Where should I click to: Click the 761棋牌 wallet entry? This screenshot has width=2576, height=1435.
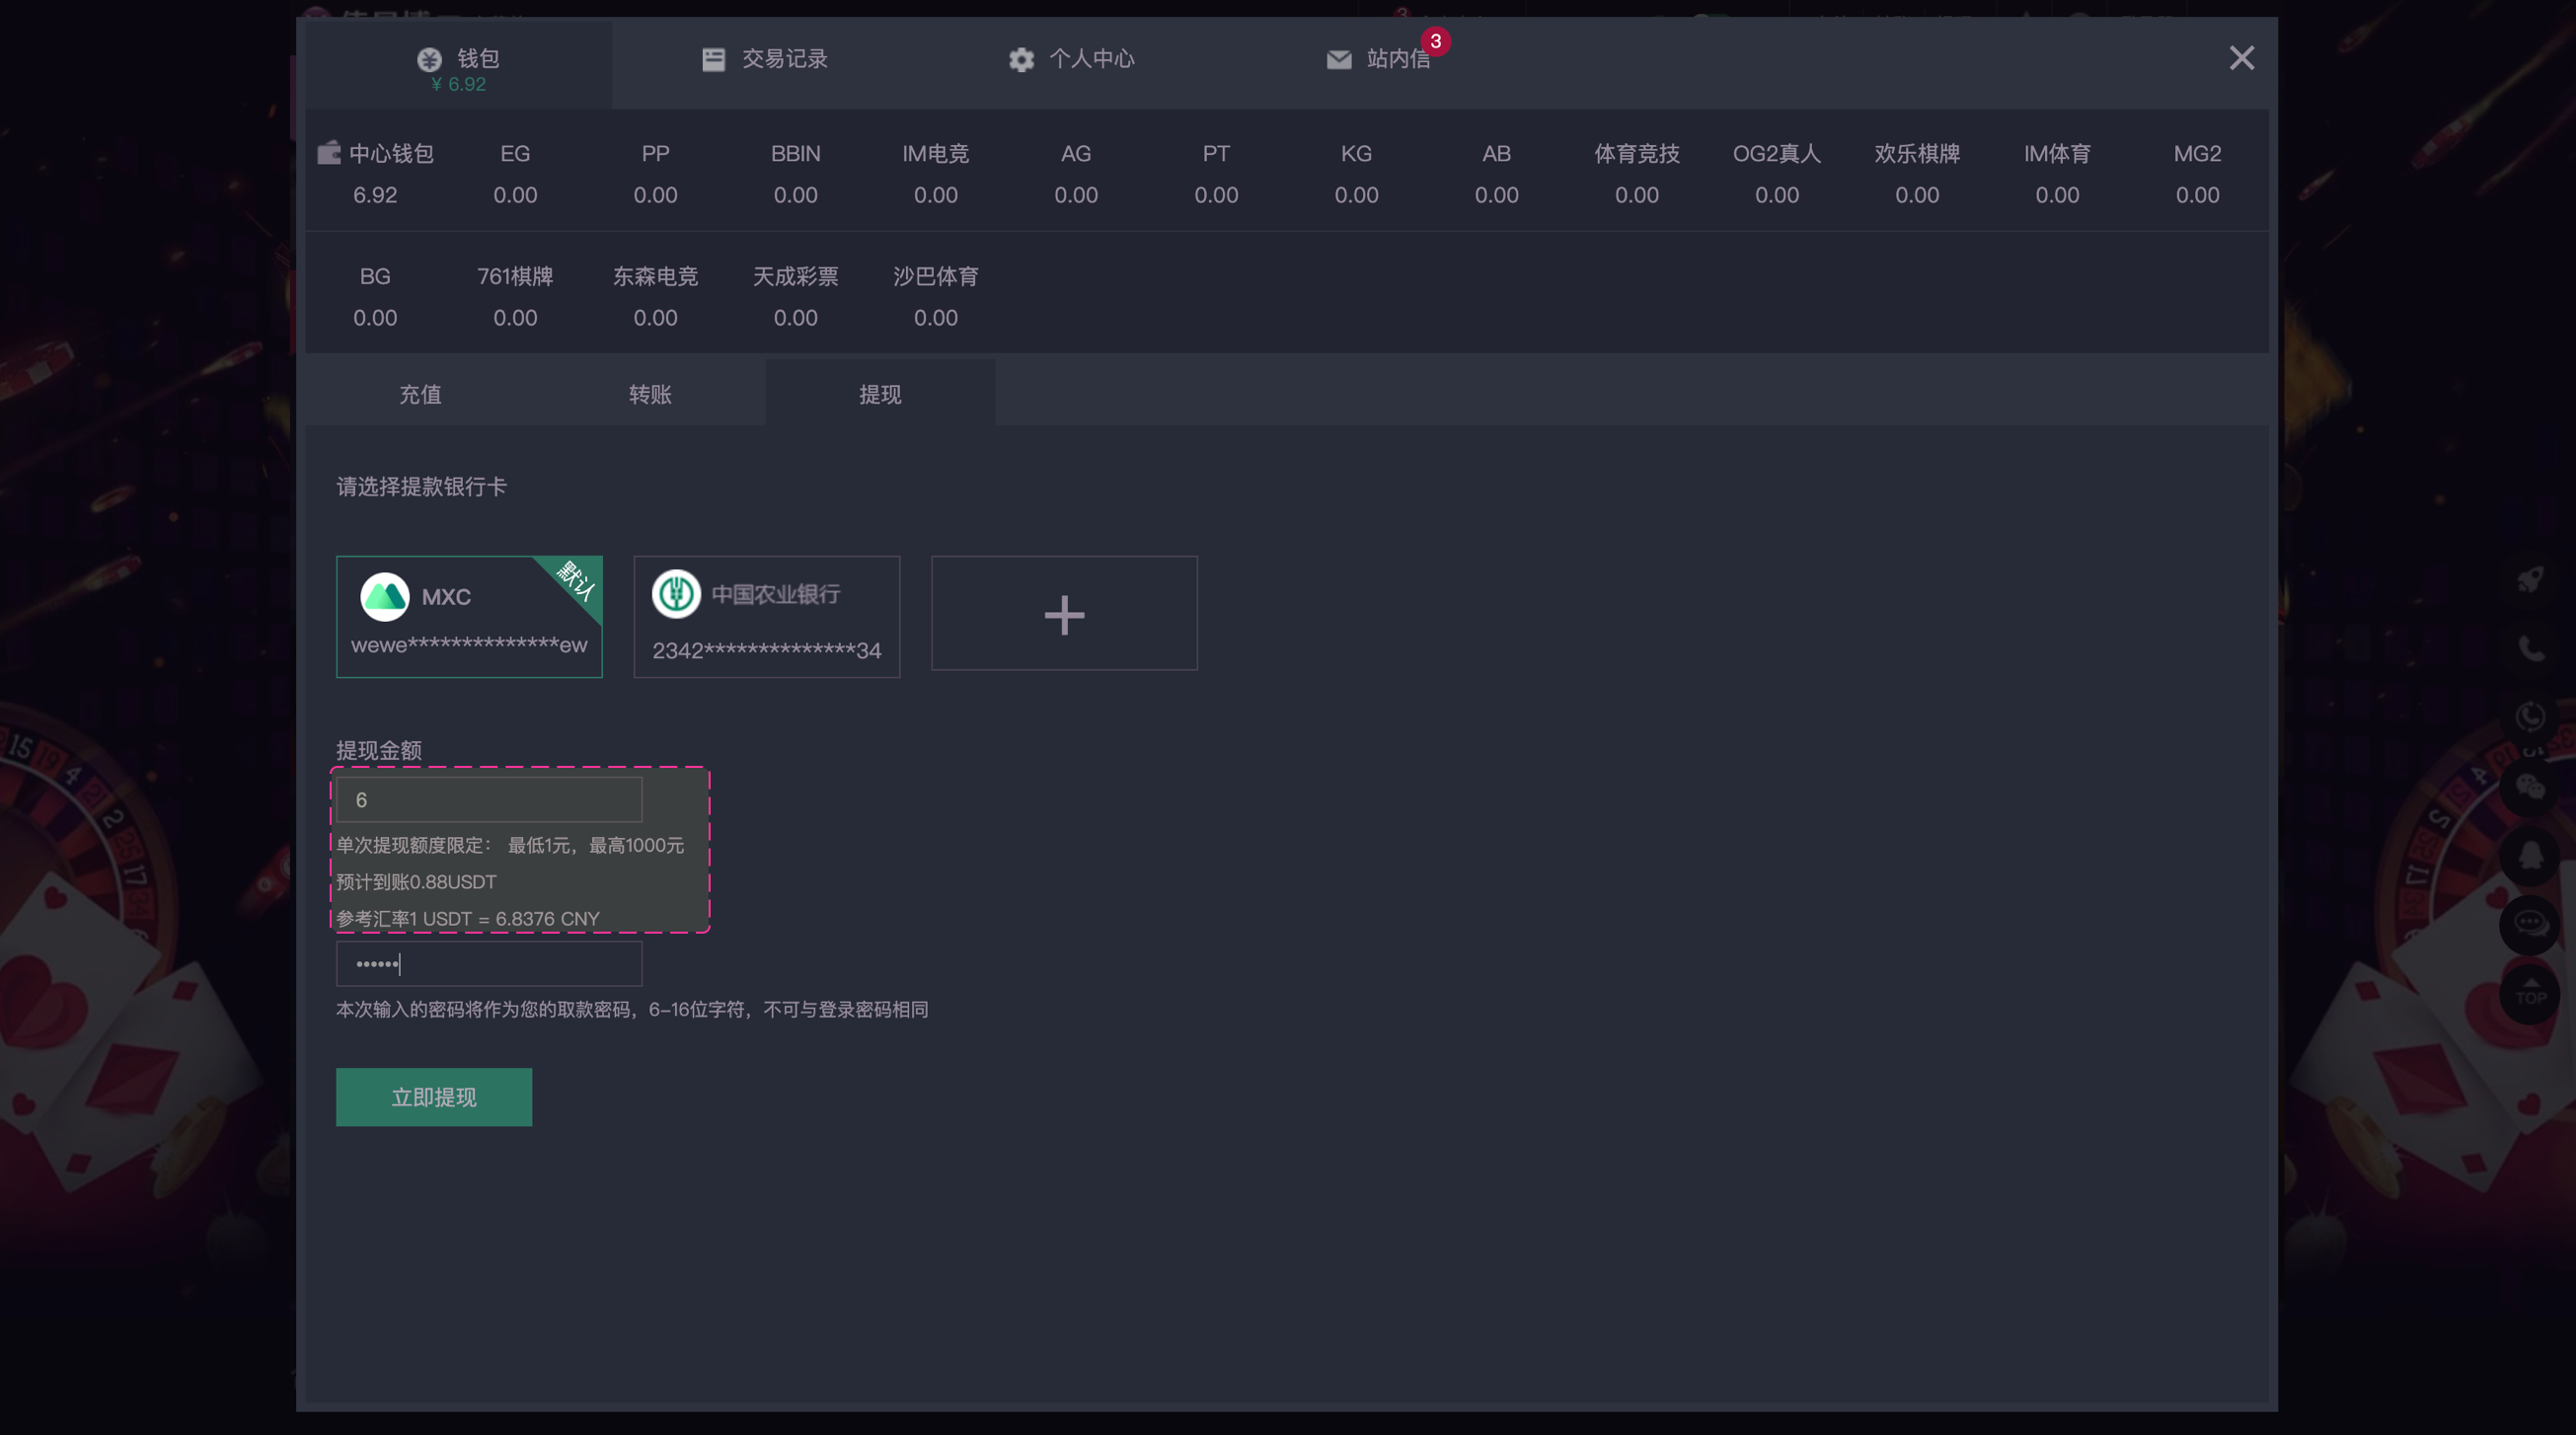515,277
